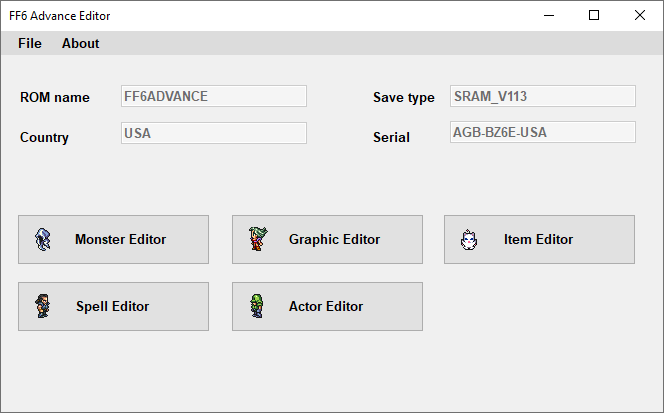Click the ROM name field showing FF6ADVANCE

point(214,96)
